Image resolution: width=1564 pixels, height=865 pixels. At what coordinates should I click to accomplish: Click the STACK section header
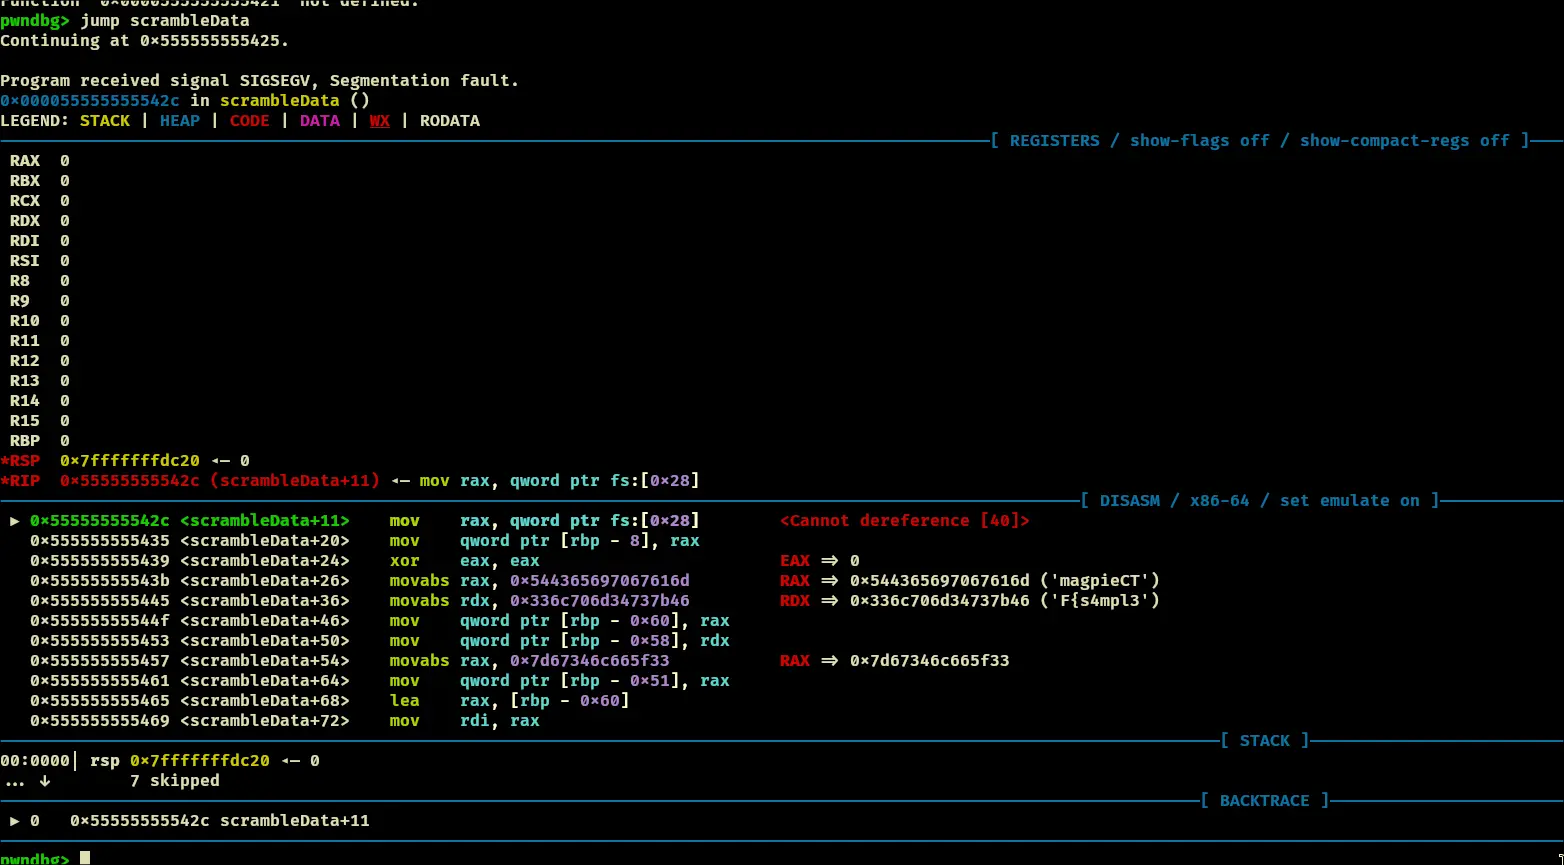(1264, 741)
